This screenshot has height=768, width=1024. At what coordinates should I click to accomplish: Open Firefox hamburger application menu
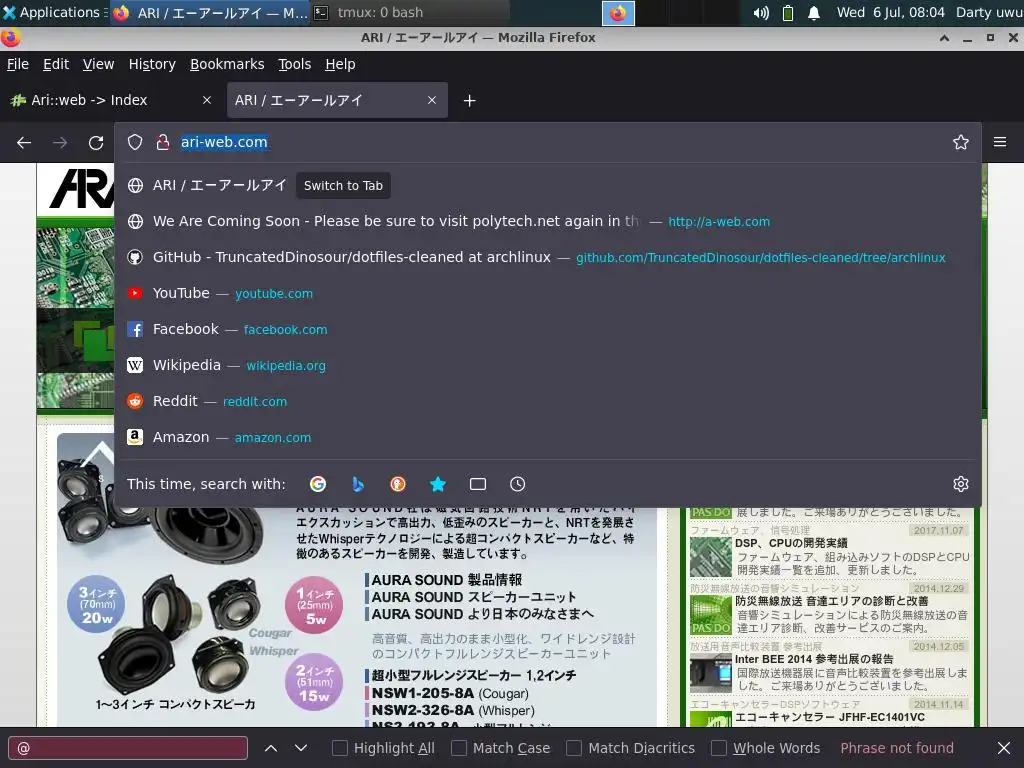(1000, 142)
